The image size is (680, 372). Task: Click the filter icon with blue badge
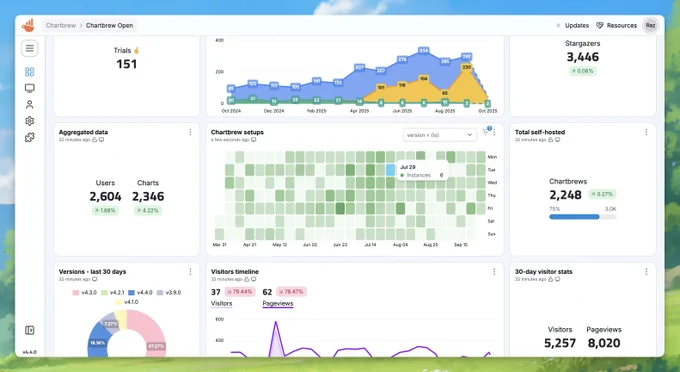point(486,131)
